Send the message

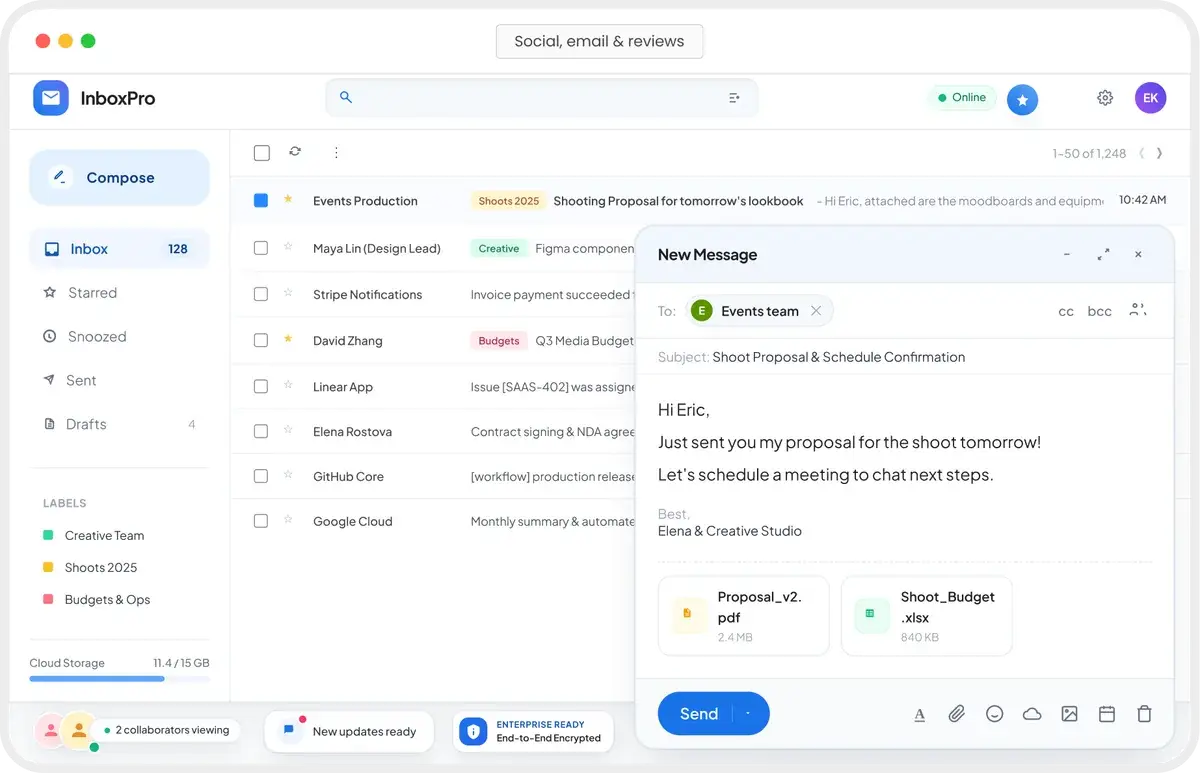698,714
